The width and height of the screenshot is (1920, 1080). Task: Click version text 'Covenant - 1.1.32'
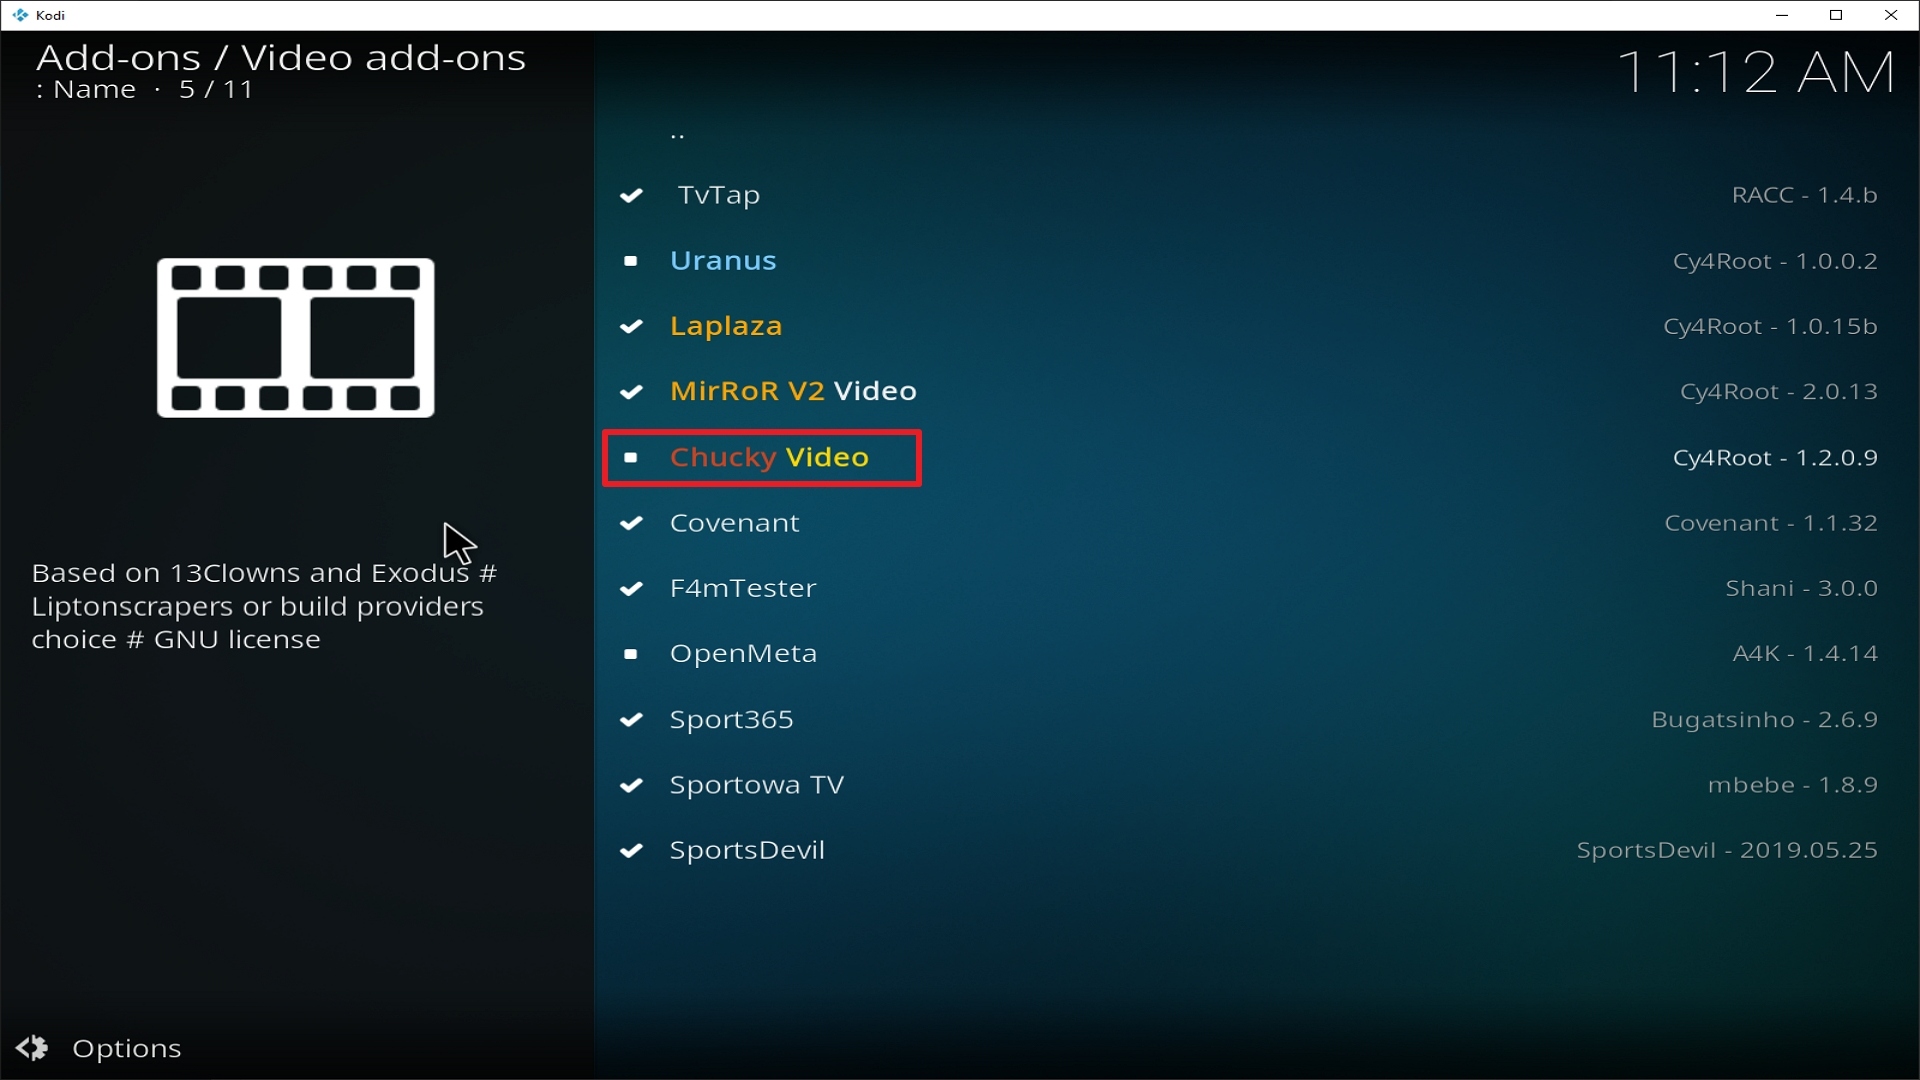[x=1770, y=523]
